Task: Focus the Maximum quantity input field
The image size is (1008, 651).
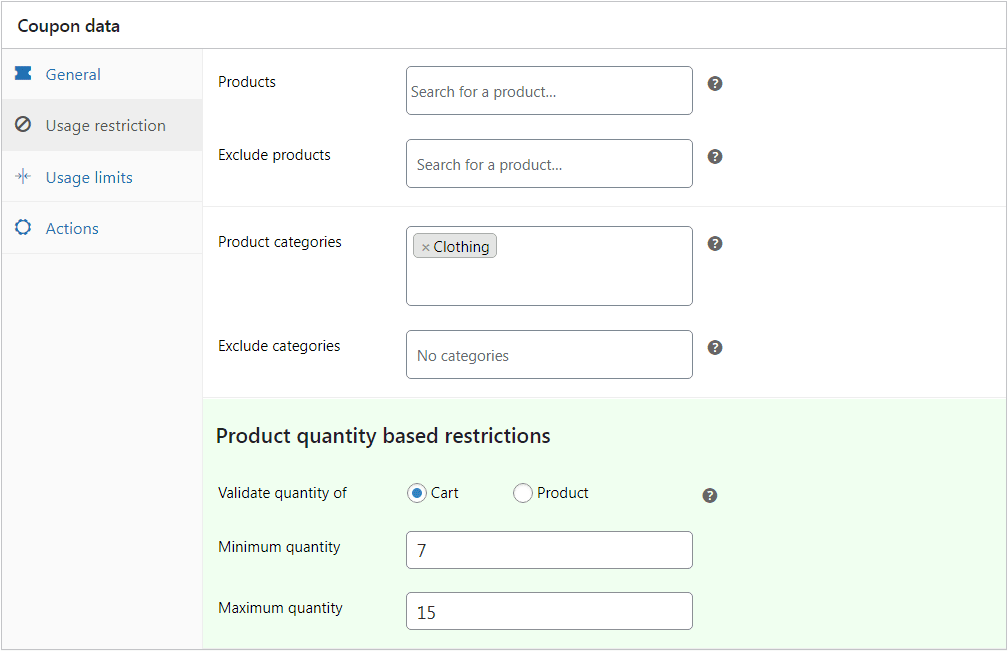Action: click(549, 611)
